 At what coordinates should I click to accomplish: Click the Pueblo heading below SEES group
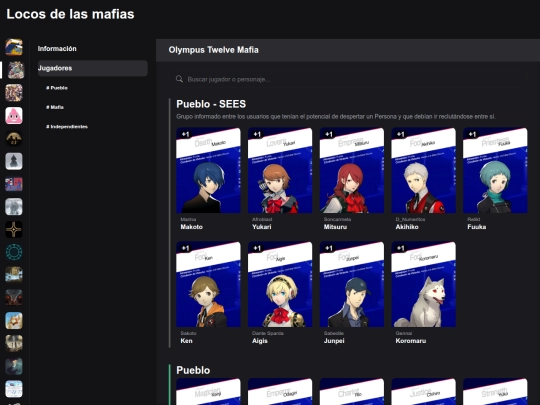[x=193, y=370]
